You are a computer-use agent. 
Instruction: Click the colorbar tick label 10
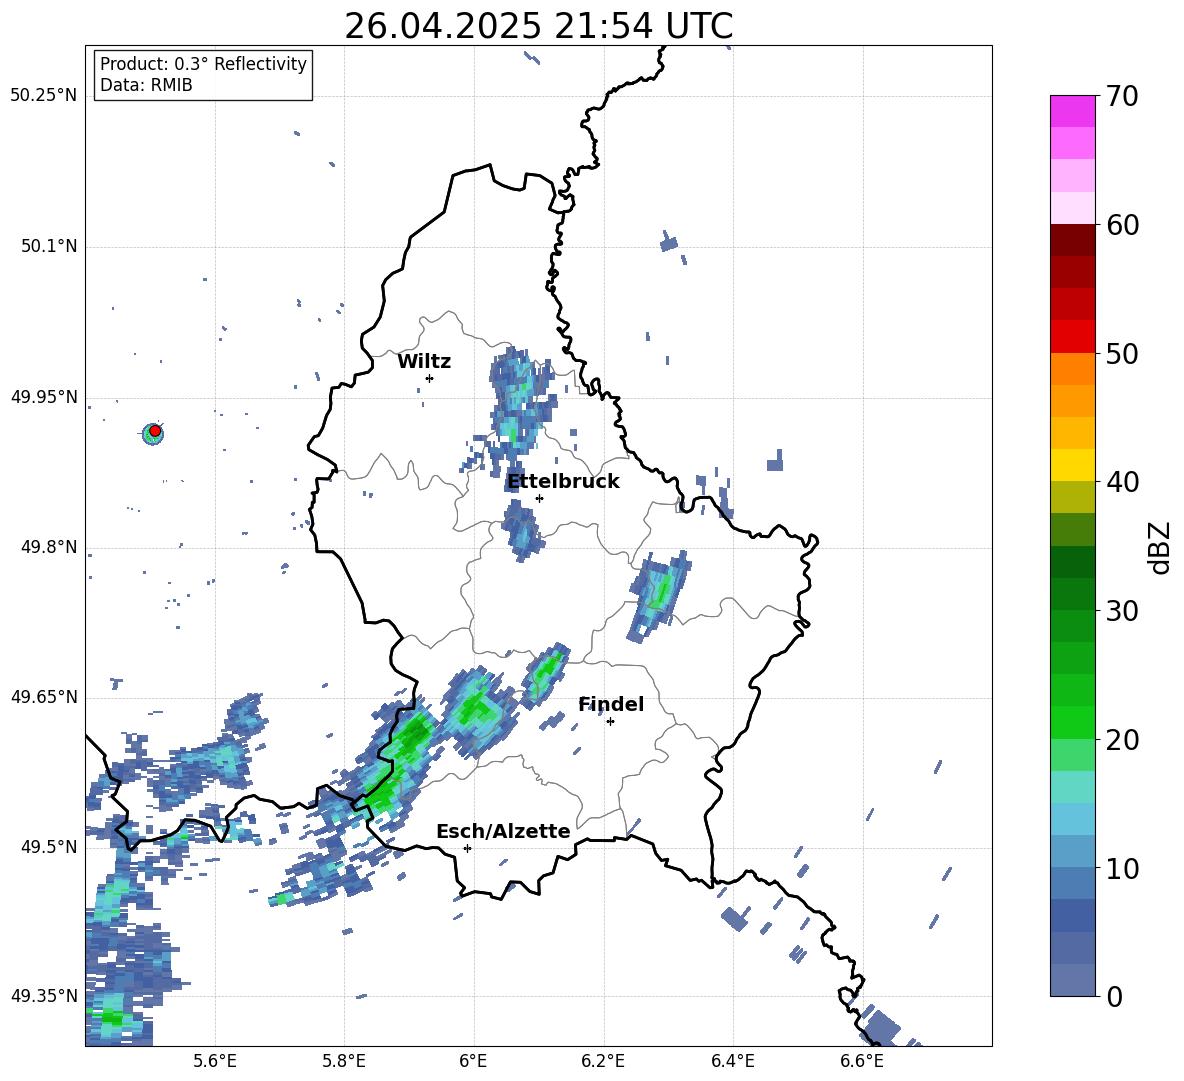(x=1121, y=868)
